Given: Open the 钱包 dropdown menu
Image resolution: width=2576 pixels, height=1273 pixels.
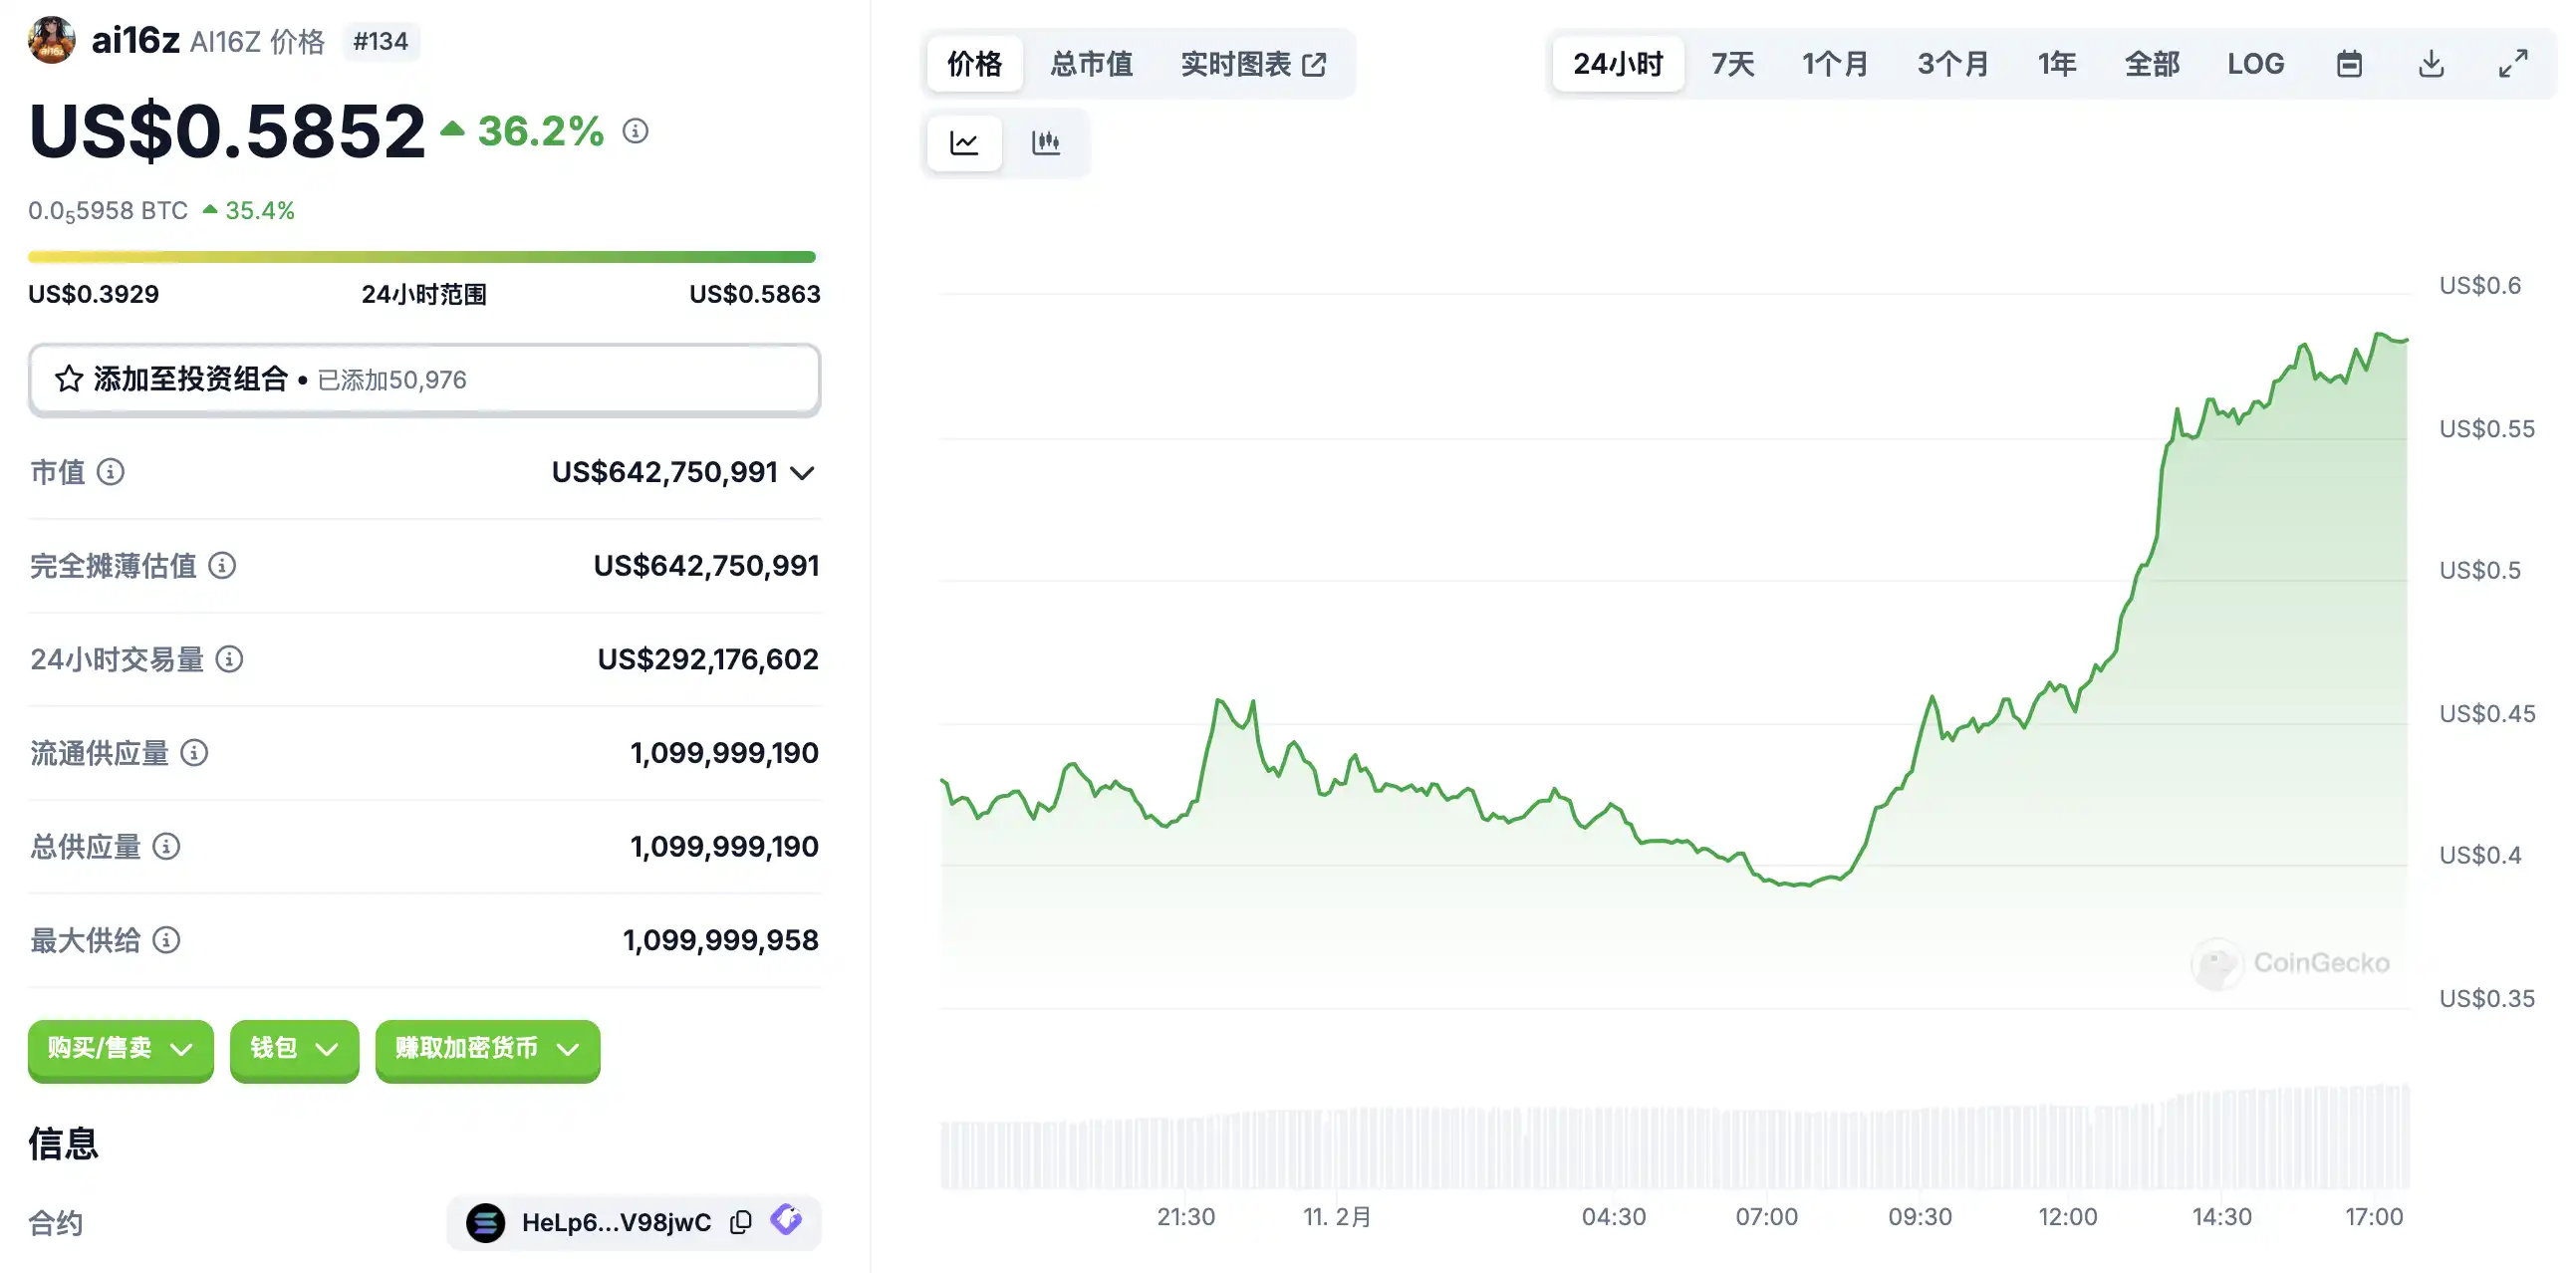Looking at the screenshot, I should pos(294,1048).
